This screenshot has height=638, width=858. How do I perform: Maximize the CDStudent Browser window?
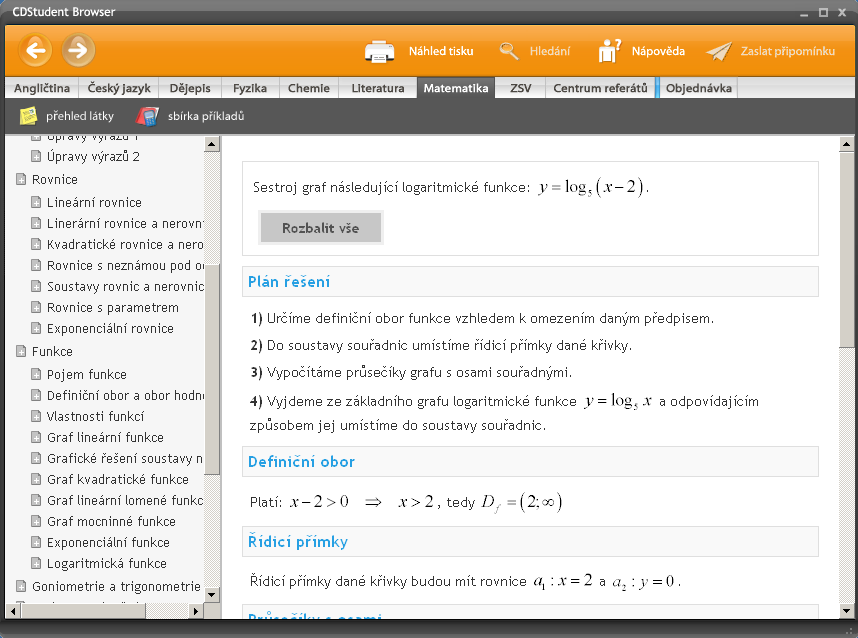823,12
